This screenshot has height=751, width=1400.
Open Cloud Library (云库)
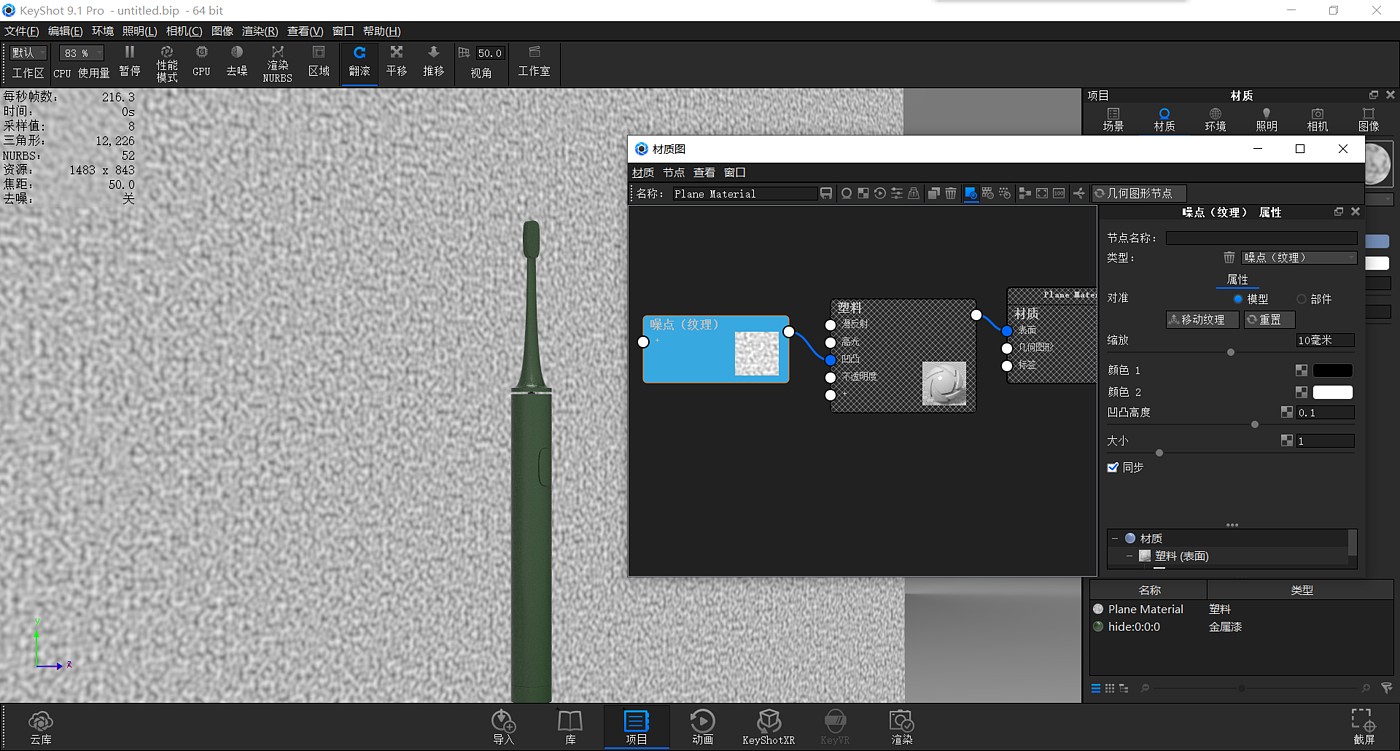(x=41, y=727)
